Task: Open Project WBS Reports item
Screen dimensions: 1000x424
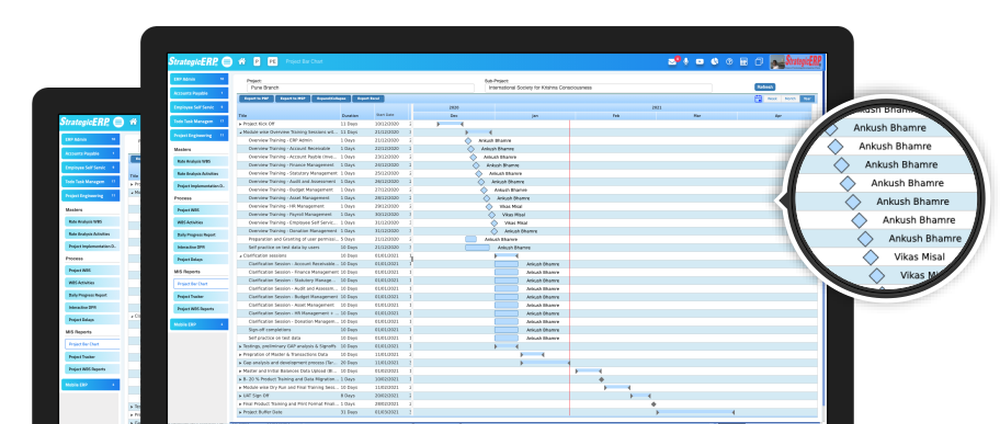Action: click(x=201, y=309)
